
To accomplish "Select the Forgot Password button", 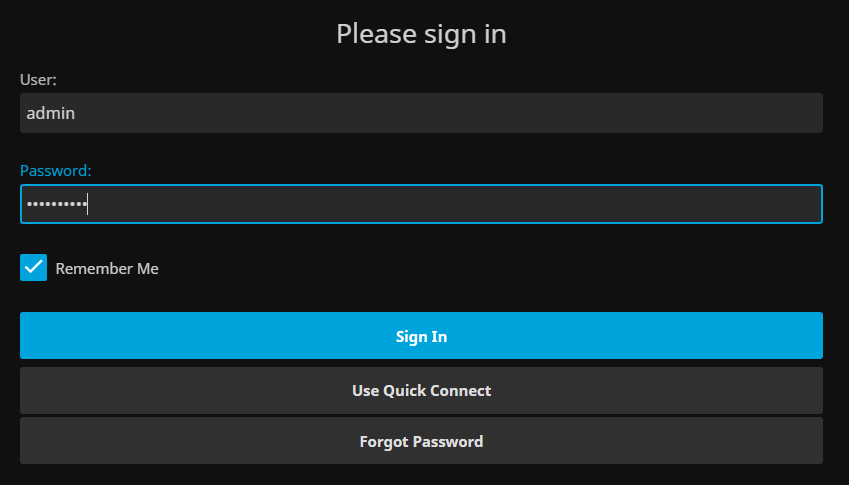I will [x=421, y=441].
